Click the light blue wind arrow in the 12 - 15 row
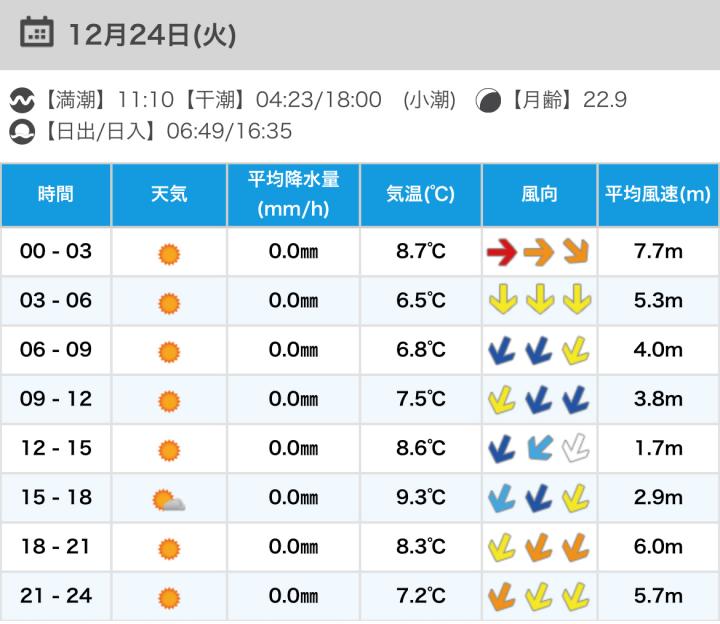 (540, 448)
